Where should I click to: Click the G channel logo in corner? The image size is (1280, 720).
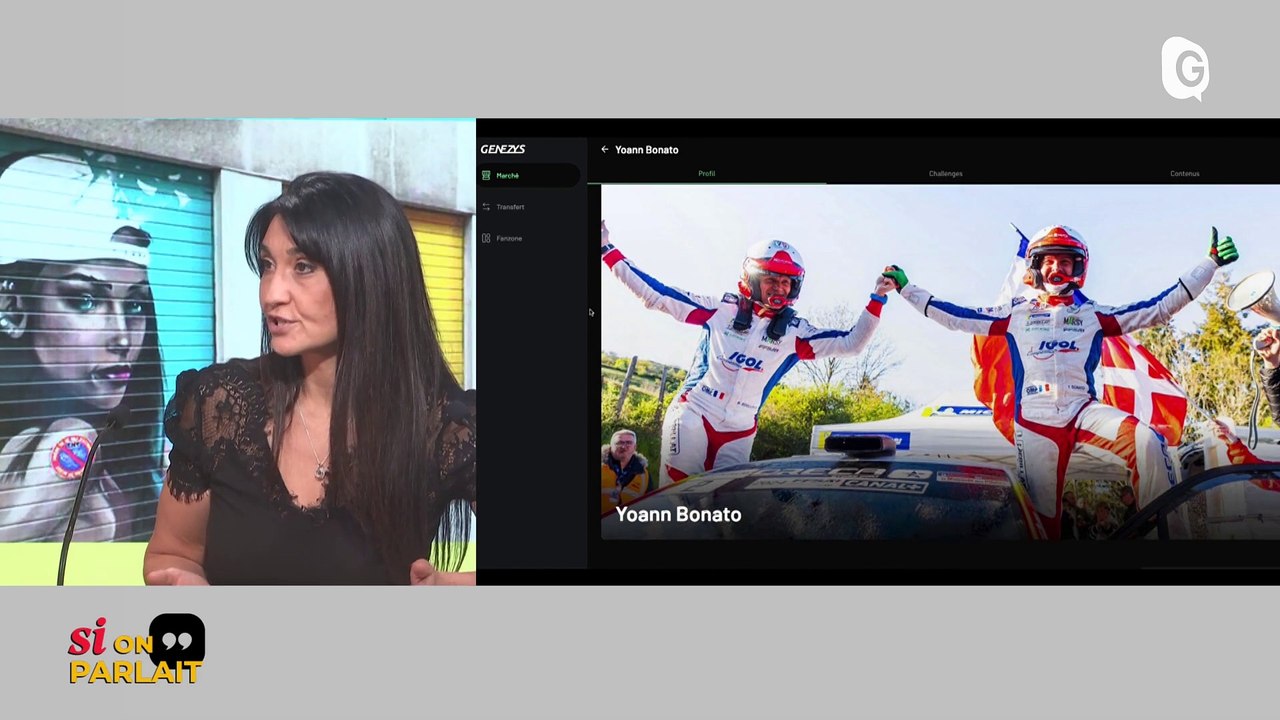(x=1185, y=69)
